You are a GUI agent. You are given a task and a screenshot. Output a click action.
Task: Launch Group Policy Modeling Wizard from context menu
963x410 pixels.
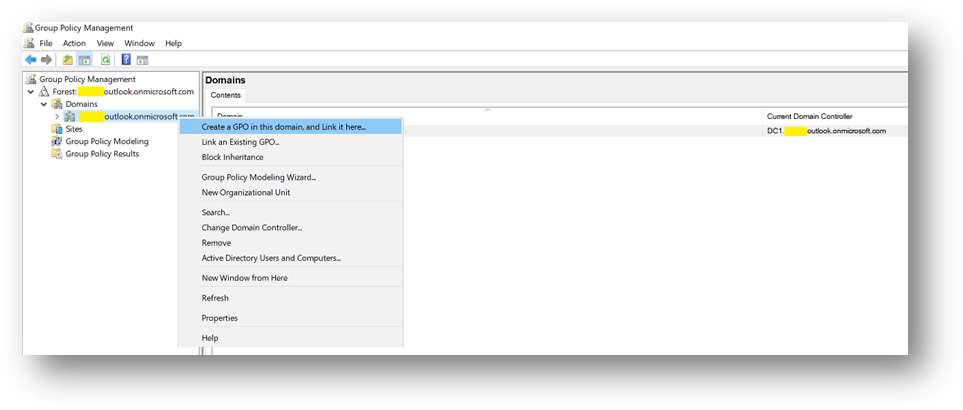coord(290,177)
